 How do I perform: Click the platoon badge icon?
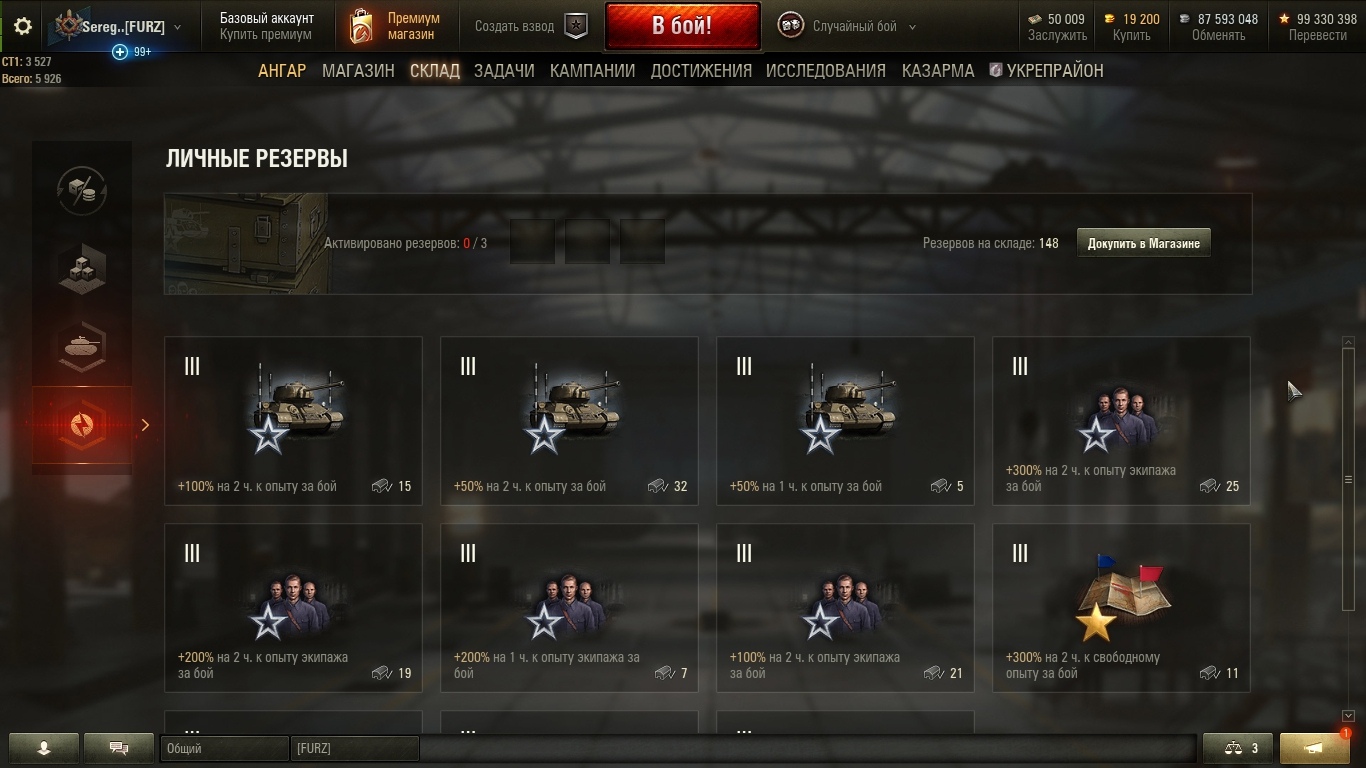(x=576, y=27)
